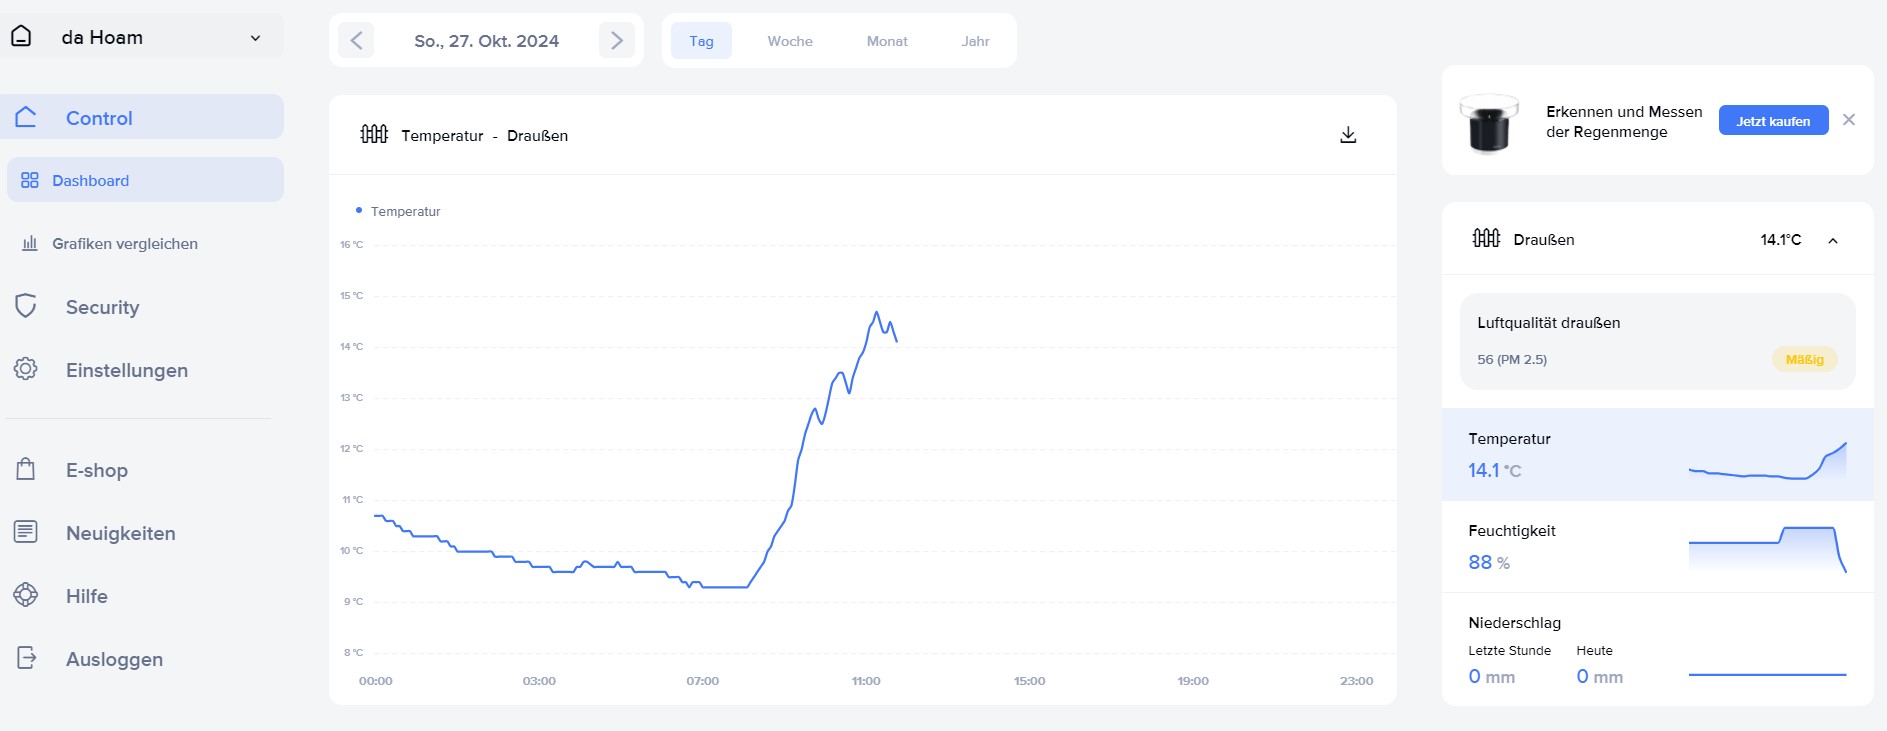Toggle the Temperatur legend series in chart

(x=398, y=211)
